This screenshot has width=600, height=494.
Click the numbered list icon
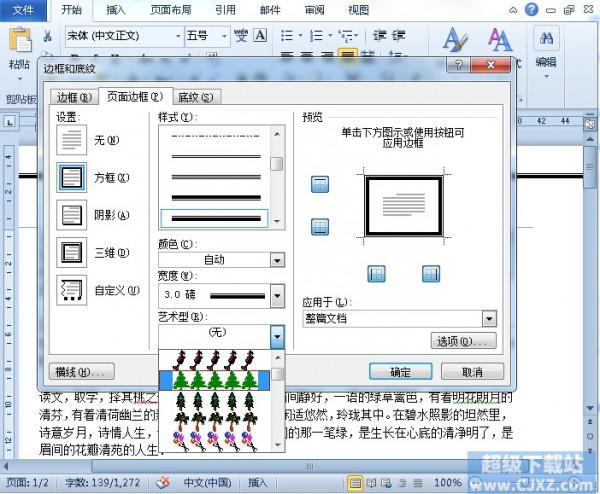316,36
